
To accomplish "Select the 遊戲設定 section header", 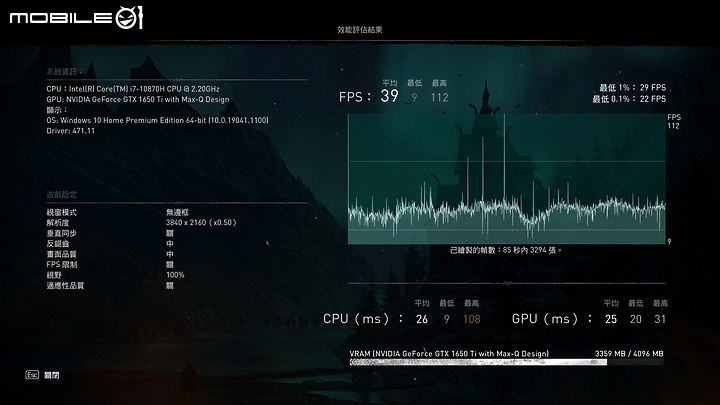I will click(x=62, y=195).
